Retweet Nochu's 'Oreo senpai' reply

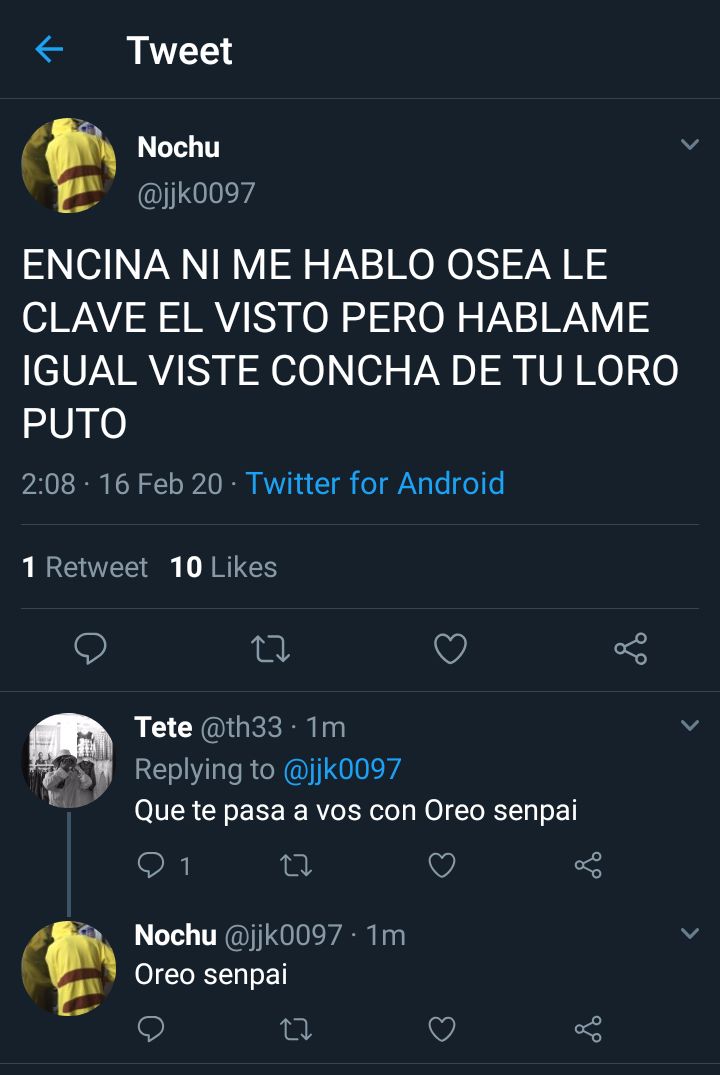click(x=296, y=1029)
